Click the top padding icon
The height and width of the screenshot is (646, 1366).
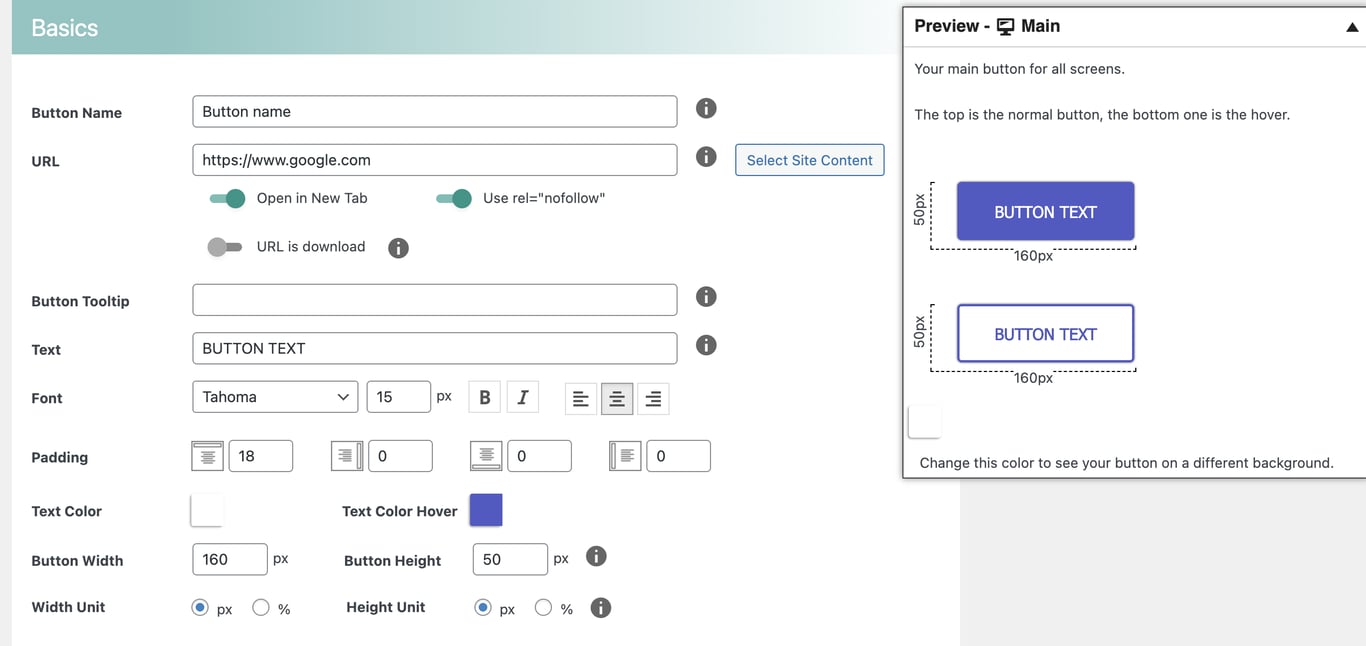click(x=206, y=455)
